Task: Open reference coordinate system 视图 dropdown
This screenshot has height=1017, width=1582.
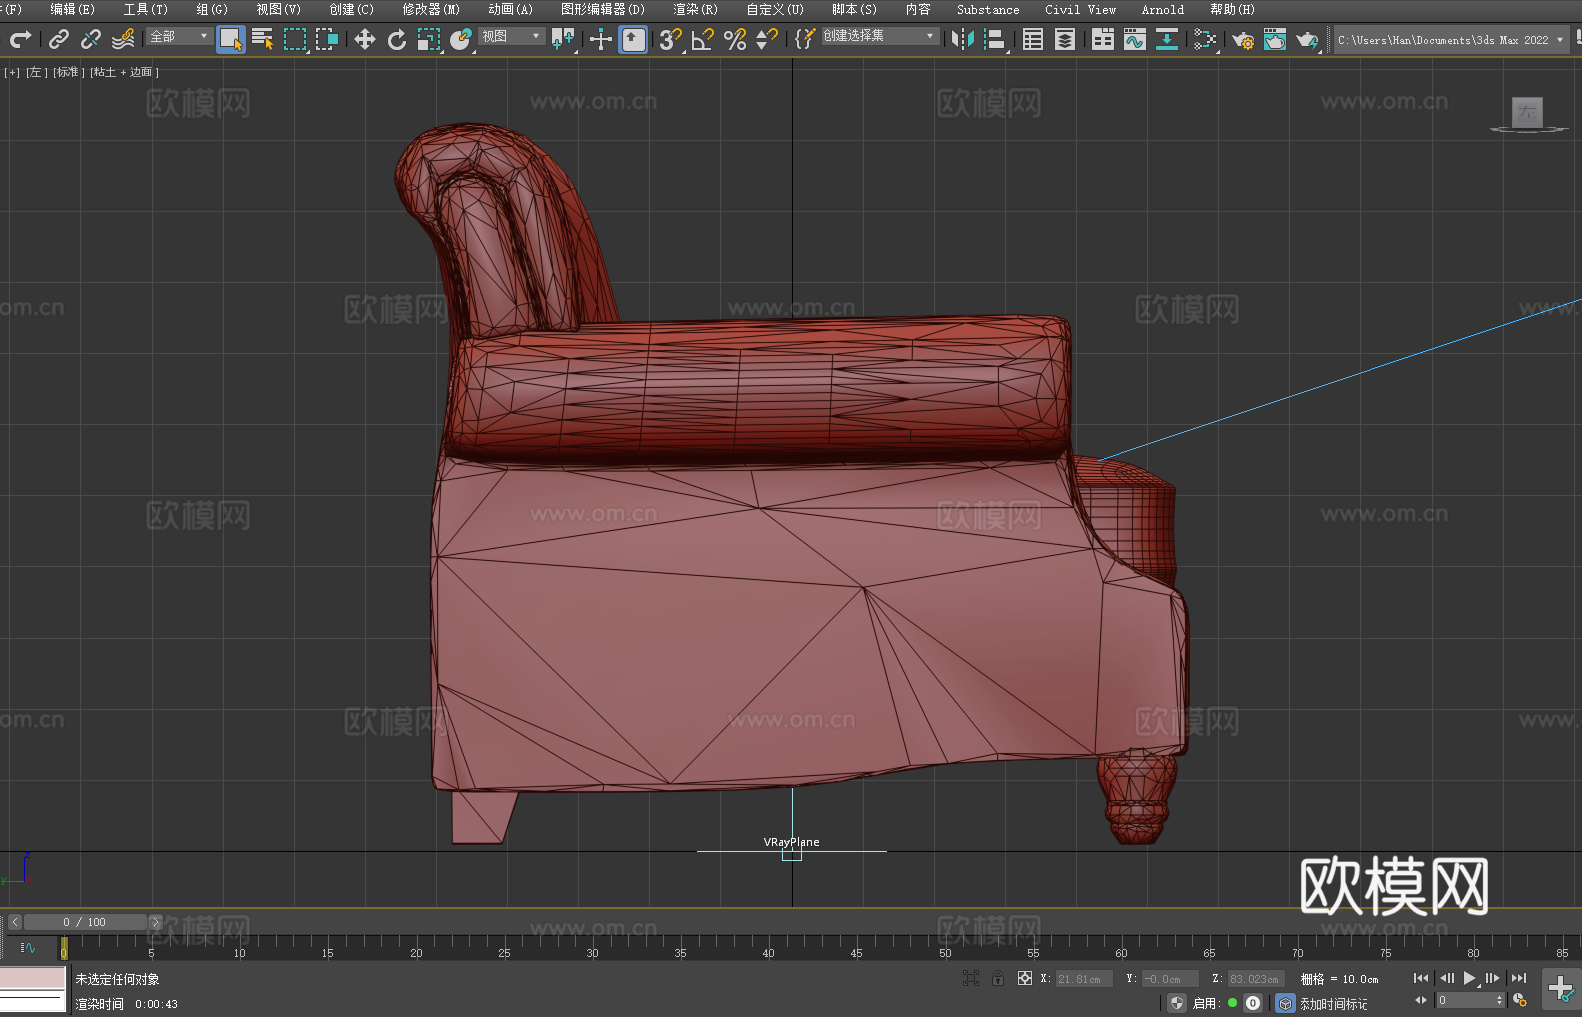Action: pyautogui.click(x=511, y=36)
